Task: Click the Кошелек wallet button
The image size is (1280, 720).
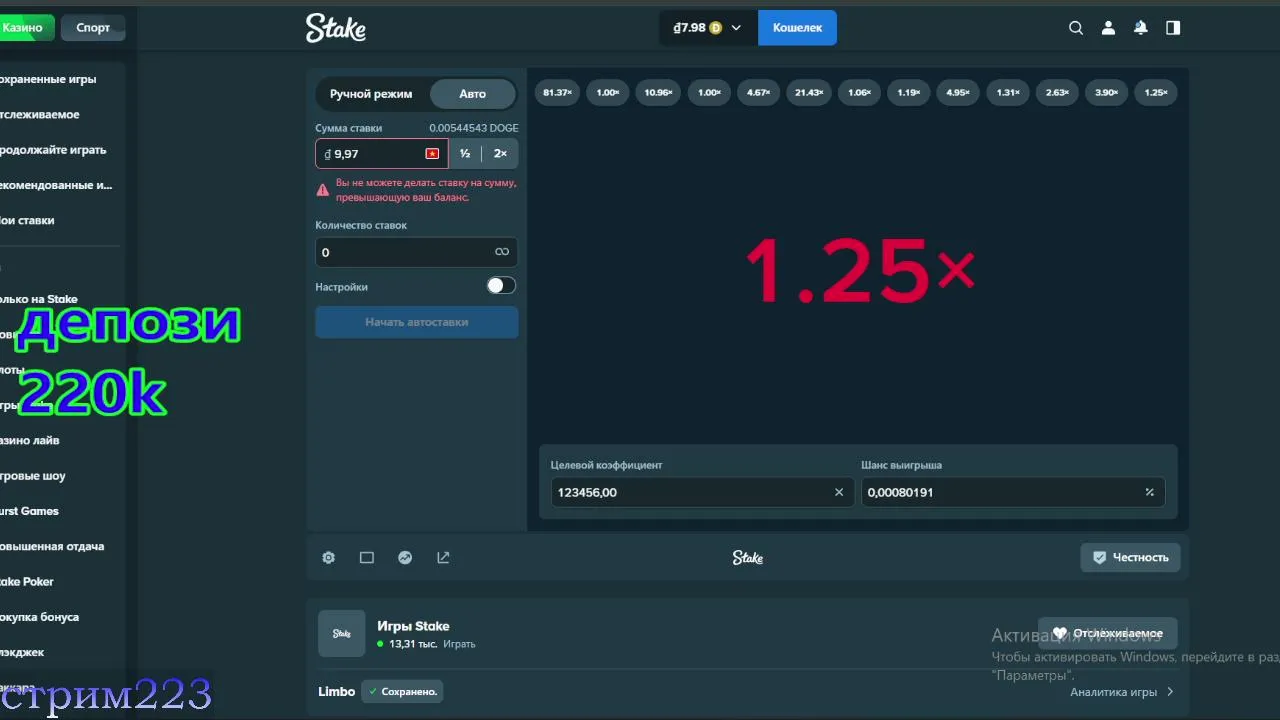Action: [797, 28]
